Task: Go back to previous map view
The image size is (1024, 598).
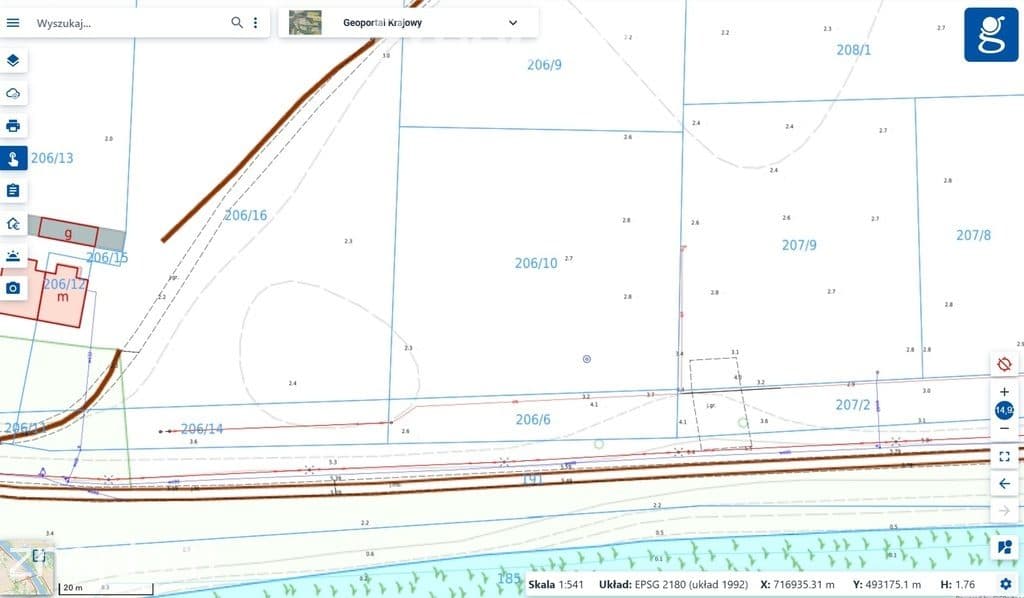Action: point(1004,484)
